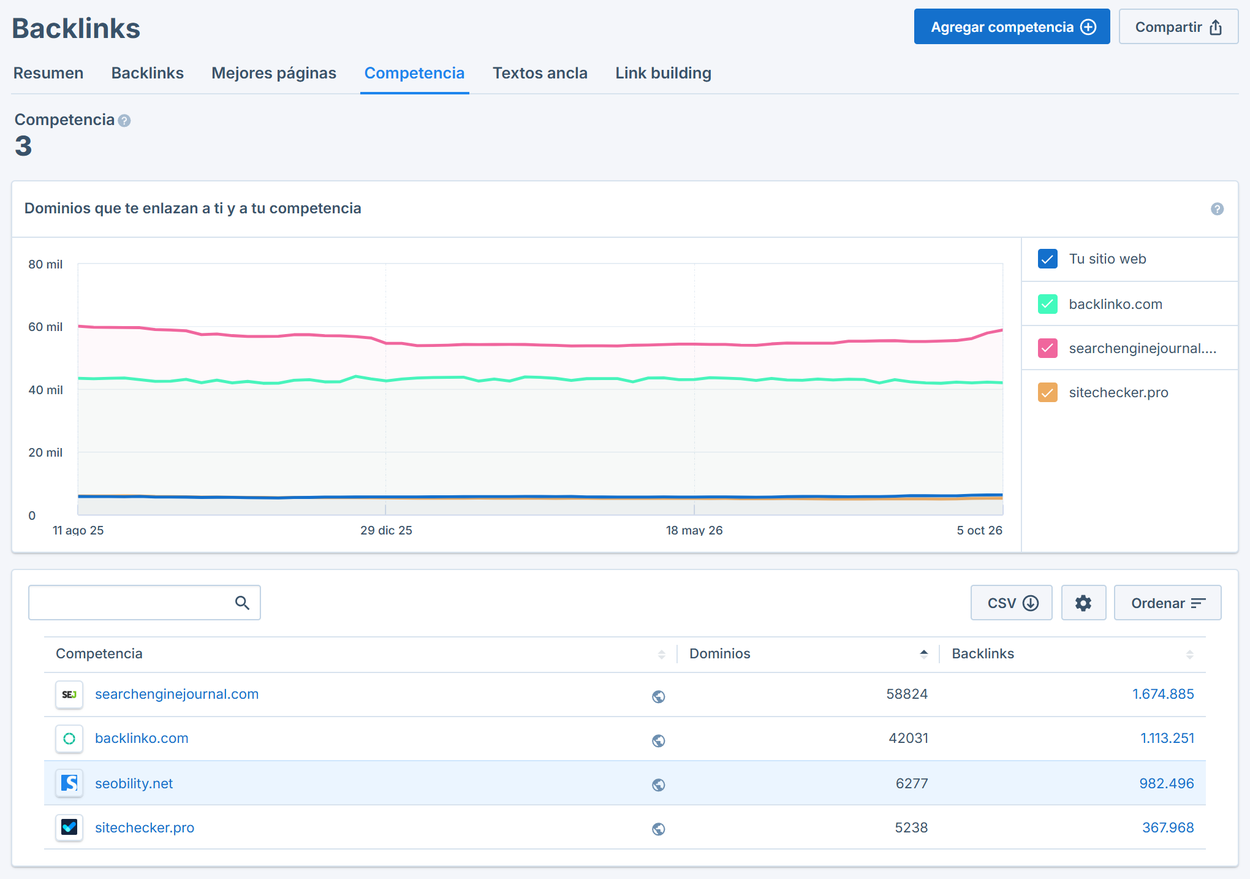1250x879 pixels.
Task: Toggle the sitechecker.pro legend checkbox
Action: pos(1047,393)
